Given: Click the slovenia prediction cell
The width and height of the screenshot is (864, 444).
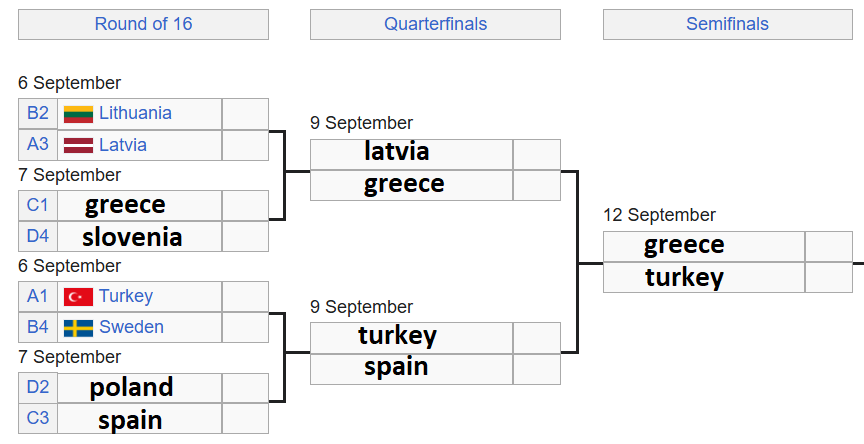Looking at the screenshot, I should coord(139,237).
